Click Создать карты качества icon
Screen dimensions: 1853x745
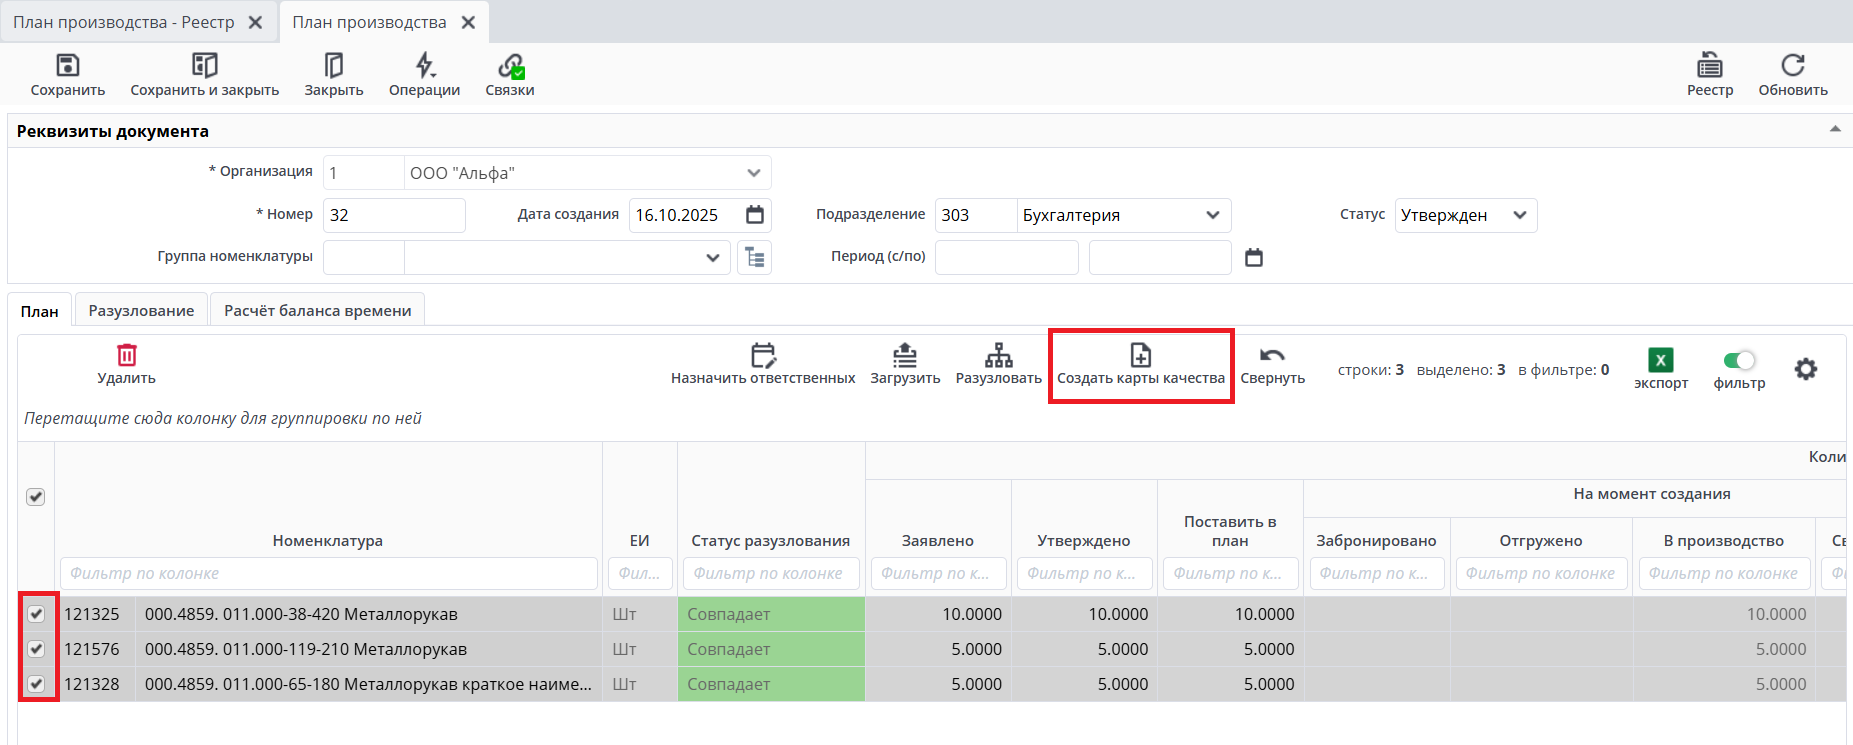(x=1140, y=355)
